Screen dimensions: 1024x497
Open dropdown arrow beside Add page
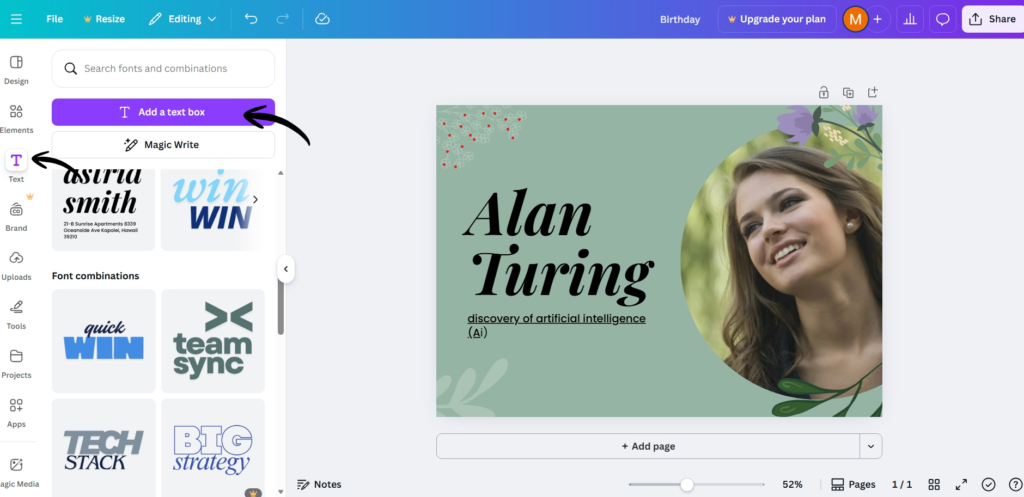pos(871,446)
